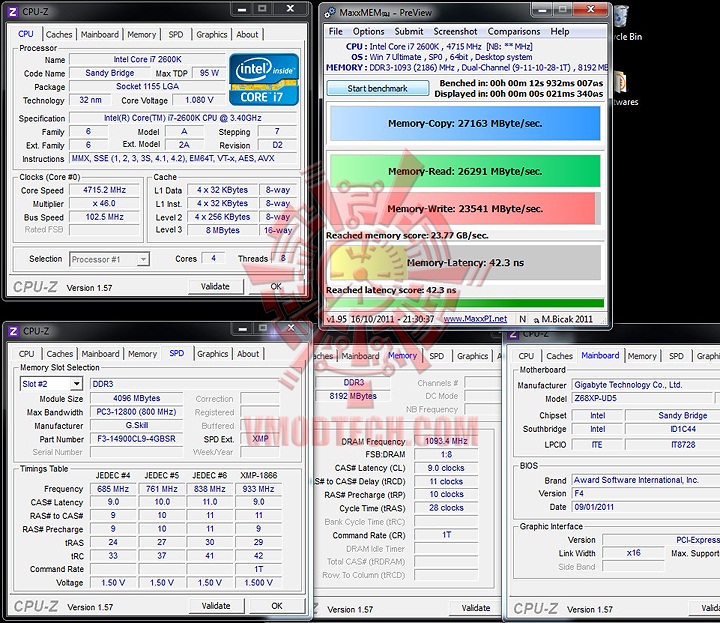
Task: Open the File menu in MaxxMEM
Action: point(336,31)
